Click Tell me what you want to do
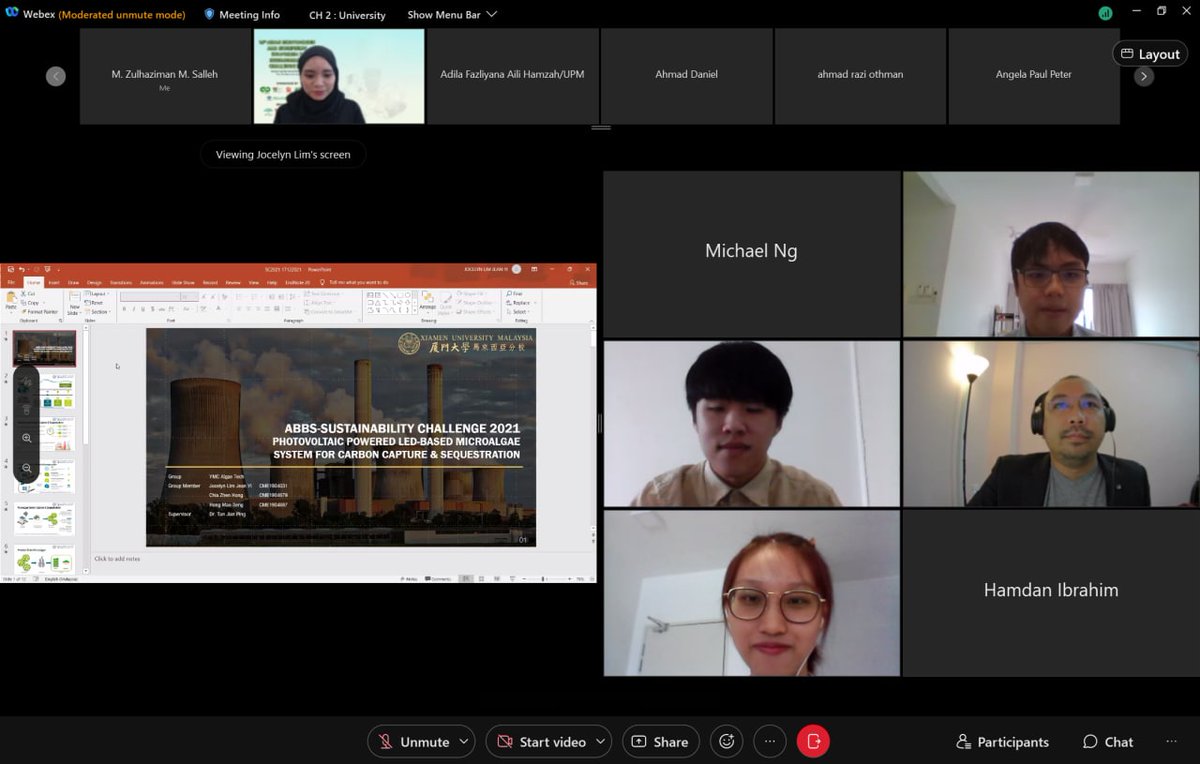This screenshot has height=764, width=1200. coord(354,282)
